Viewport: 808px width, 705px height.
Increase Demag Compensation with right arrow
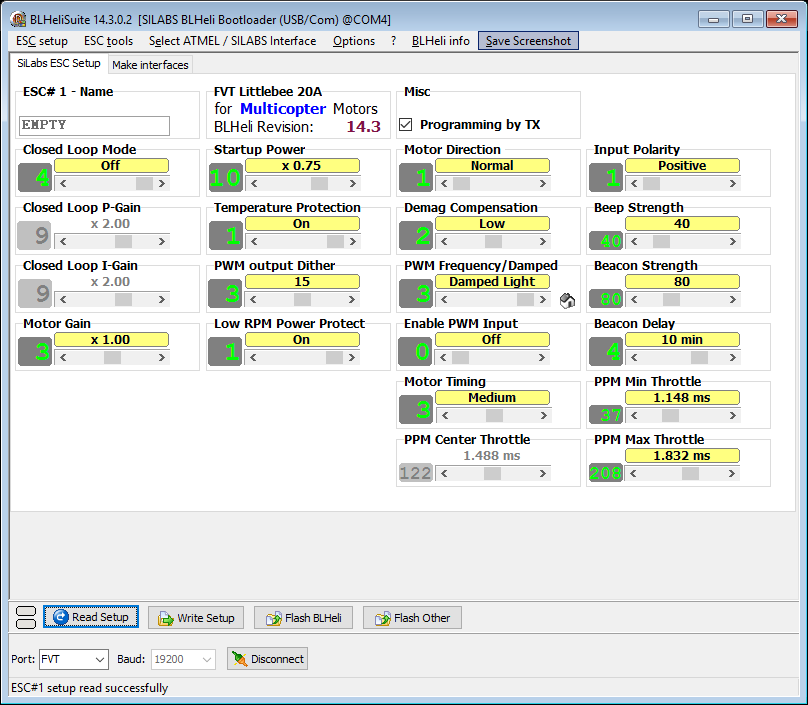[543, 241]
